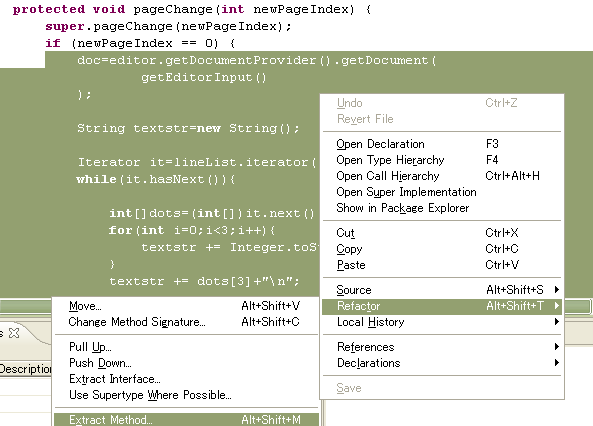Viewport: 593px width, 426px height.
Task: Open Declaration from context menu
Action: 442,144
